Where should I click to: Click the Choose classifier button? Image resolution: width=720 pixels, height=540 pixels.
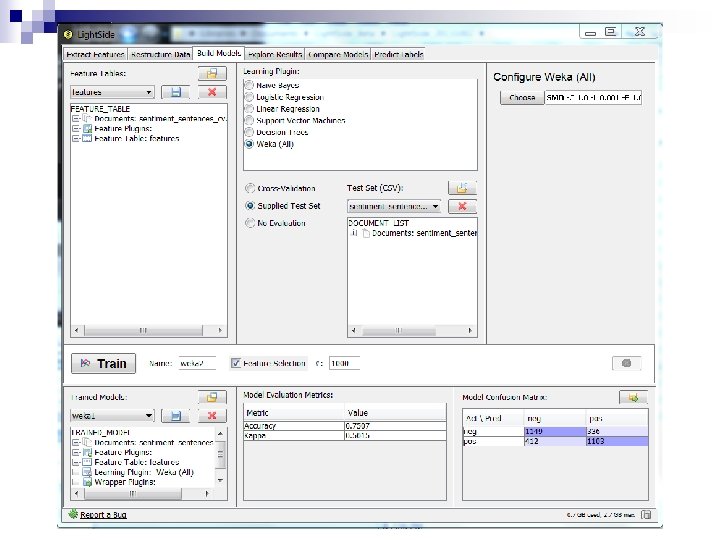(x=522, y=98)
